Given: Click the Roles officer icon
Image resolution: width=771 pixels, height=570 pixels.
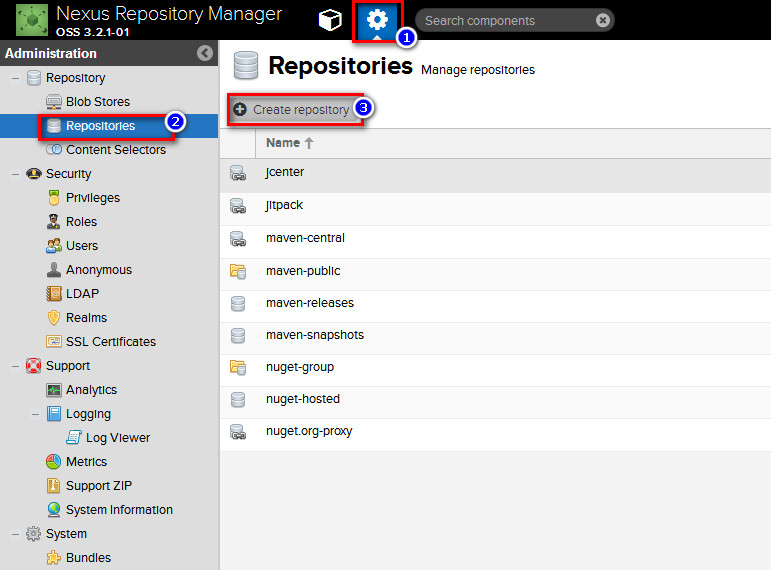Looking at the screenshot, I should pos(54,222).
